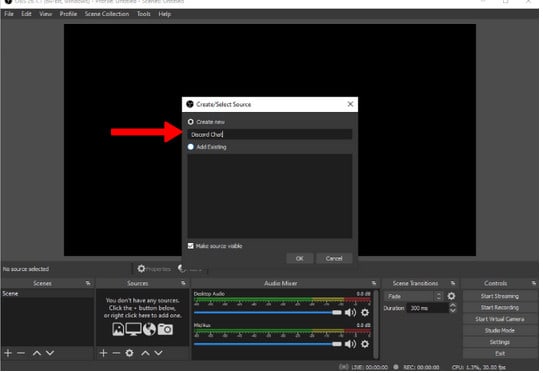Image resolution: width=543 pixels, height=373 pixels.
Task: Click the Duration 300 ms field
Action: (x=427, y=309)
